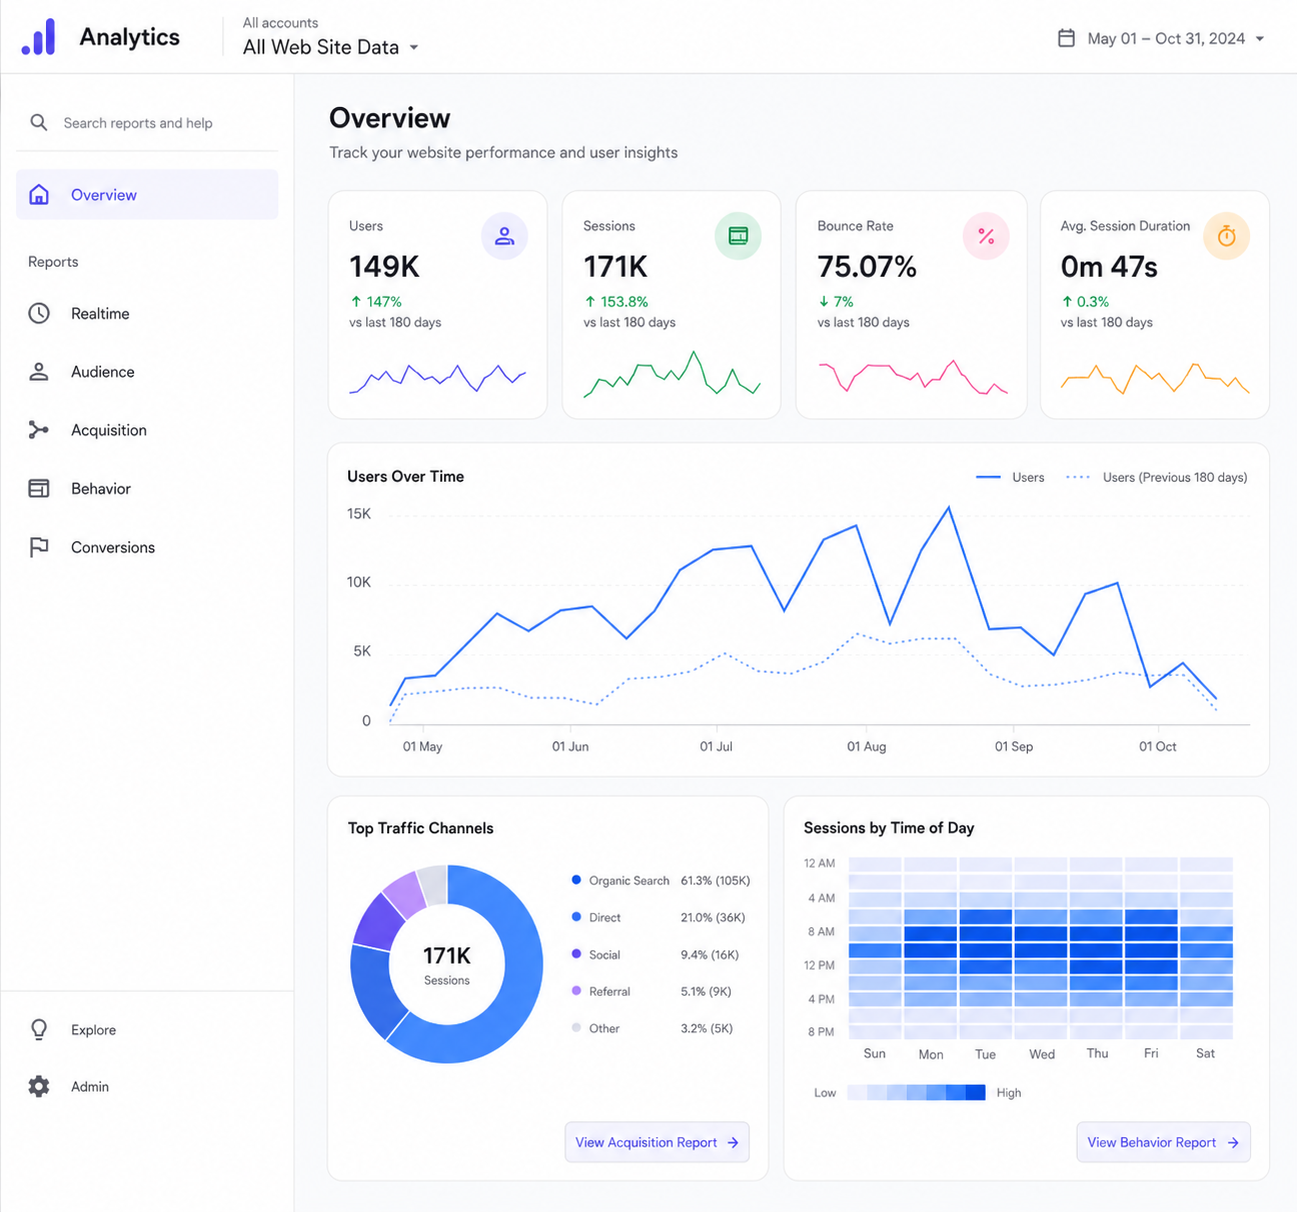Focus the Search reports and help field

coord(147,123)
